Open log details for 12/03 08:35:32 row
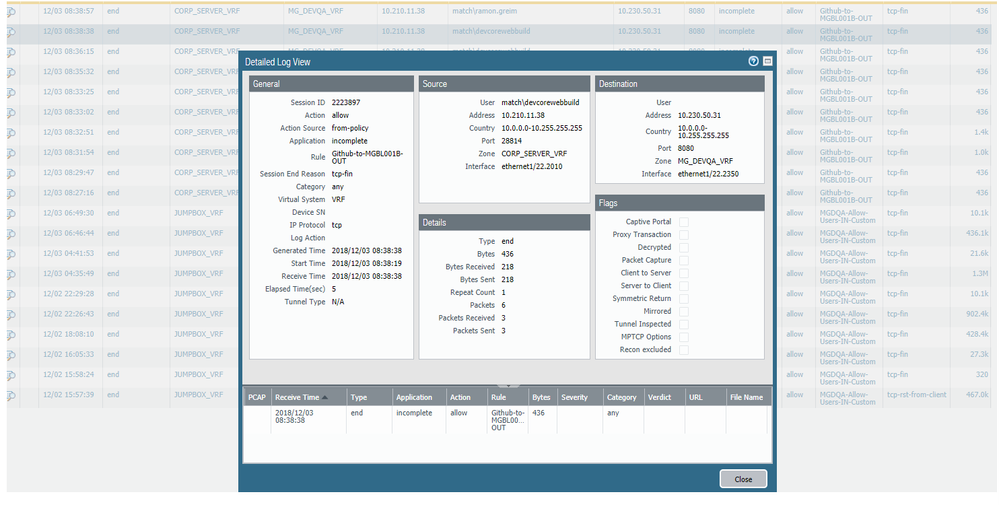The image size is (999, 505). pos(11,73)
